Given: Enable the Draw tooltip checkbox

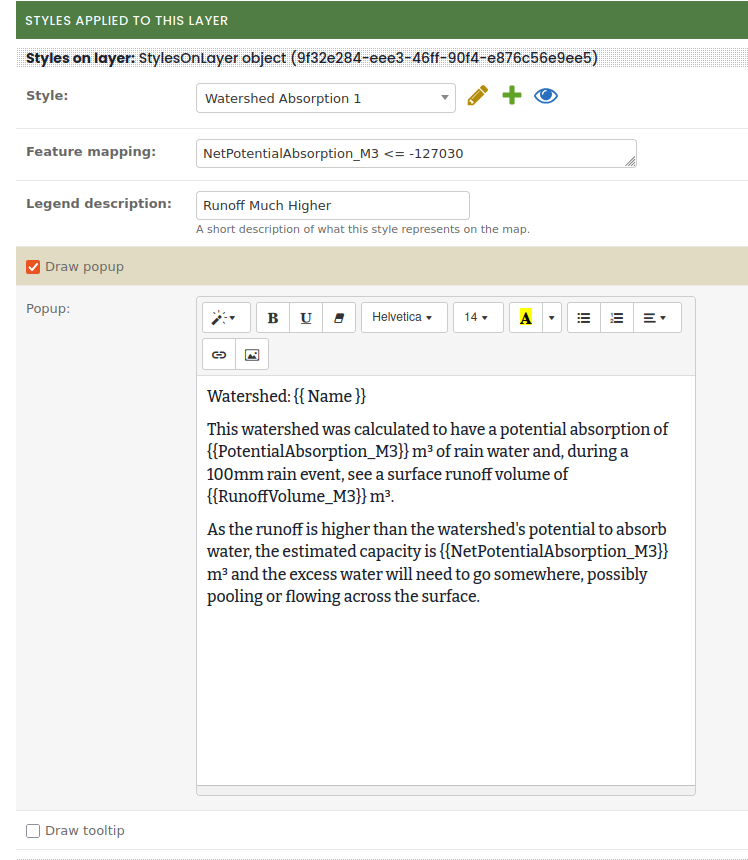Looking at the screenshot, I should (x=33, y=831).
